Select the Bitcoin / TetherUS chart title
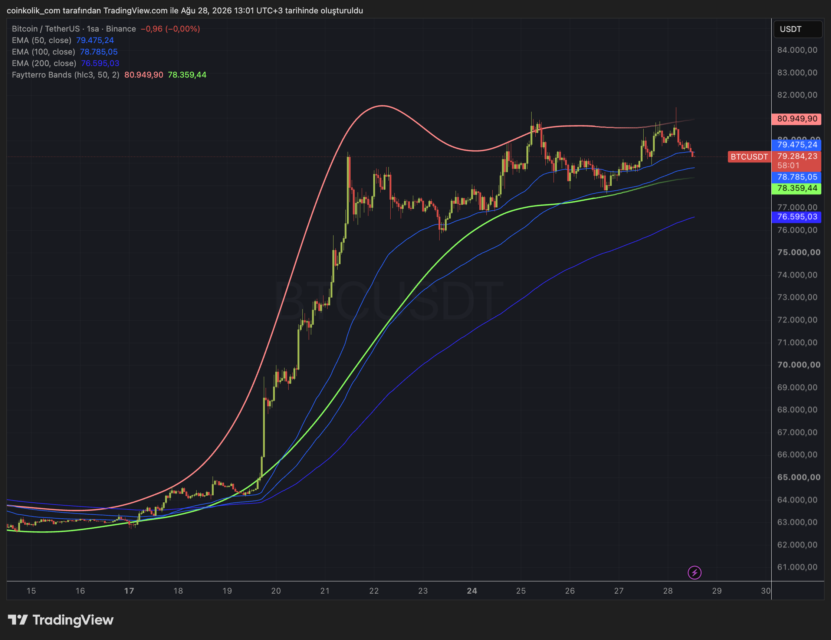This screenshot has height=640, width=831. click(x=74, y=29)
